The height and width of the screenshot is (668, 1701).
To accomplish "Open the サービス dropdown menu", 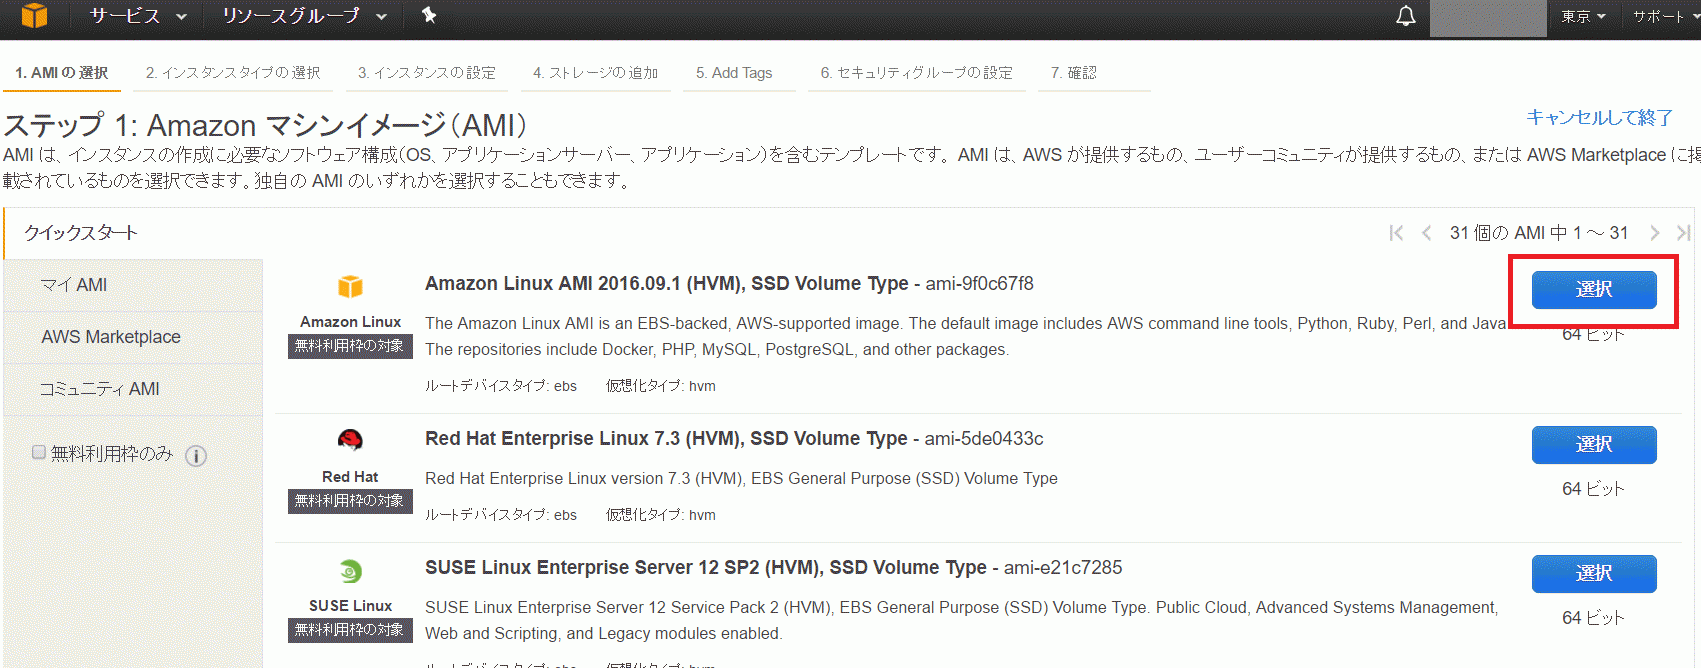I will (x=138, y=16).
